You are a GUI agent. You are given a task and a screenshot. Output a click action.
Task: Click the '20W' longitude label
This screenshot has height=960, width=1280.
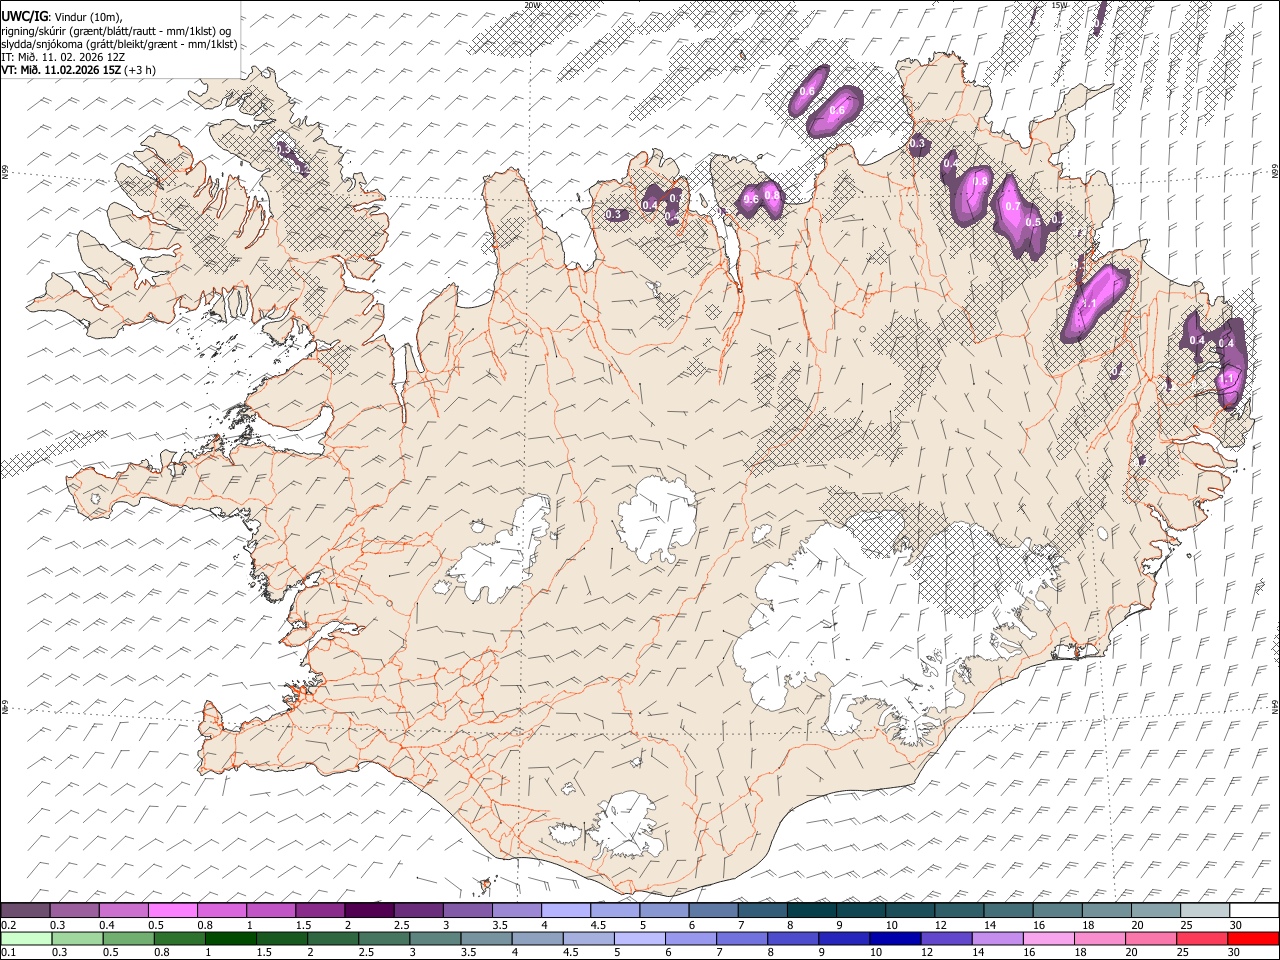pyautogui.click(x=531, y=5)
